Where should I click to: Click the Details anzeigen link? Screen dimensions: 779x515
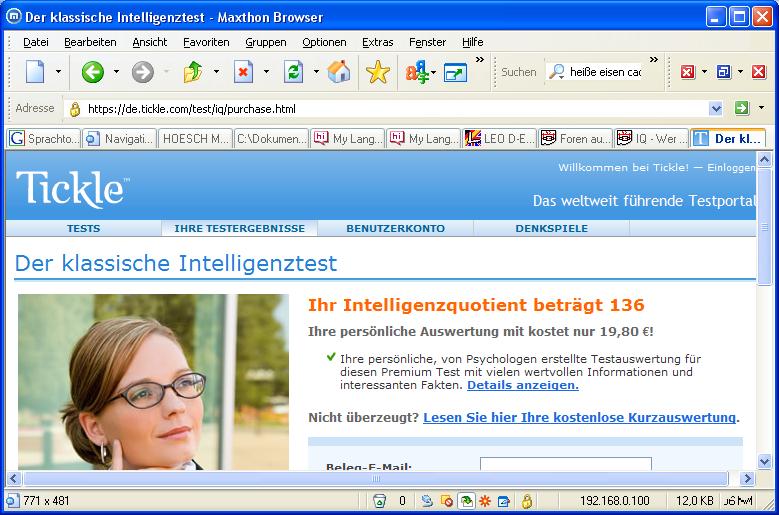click(523, 385)
